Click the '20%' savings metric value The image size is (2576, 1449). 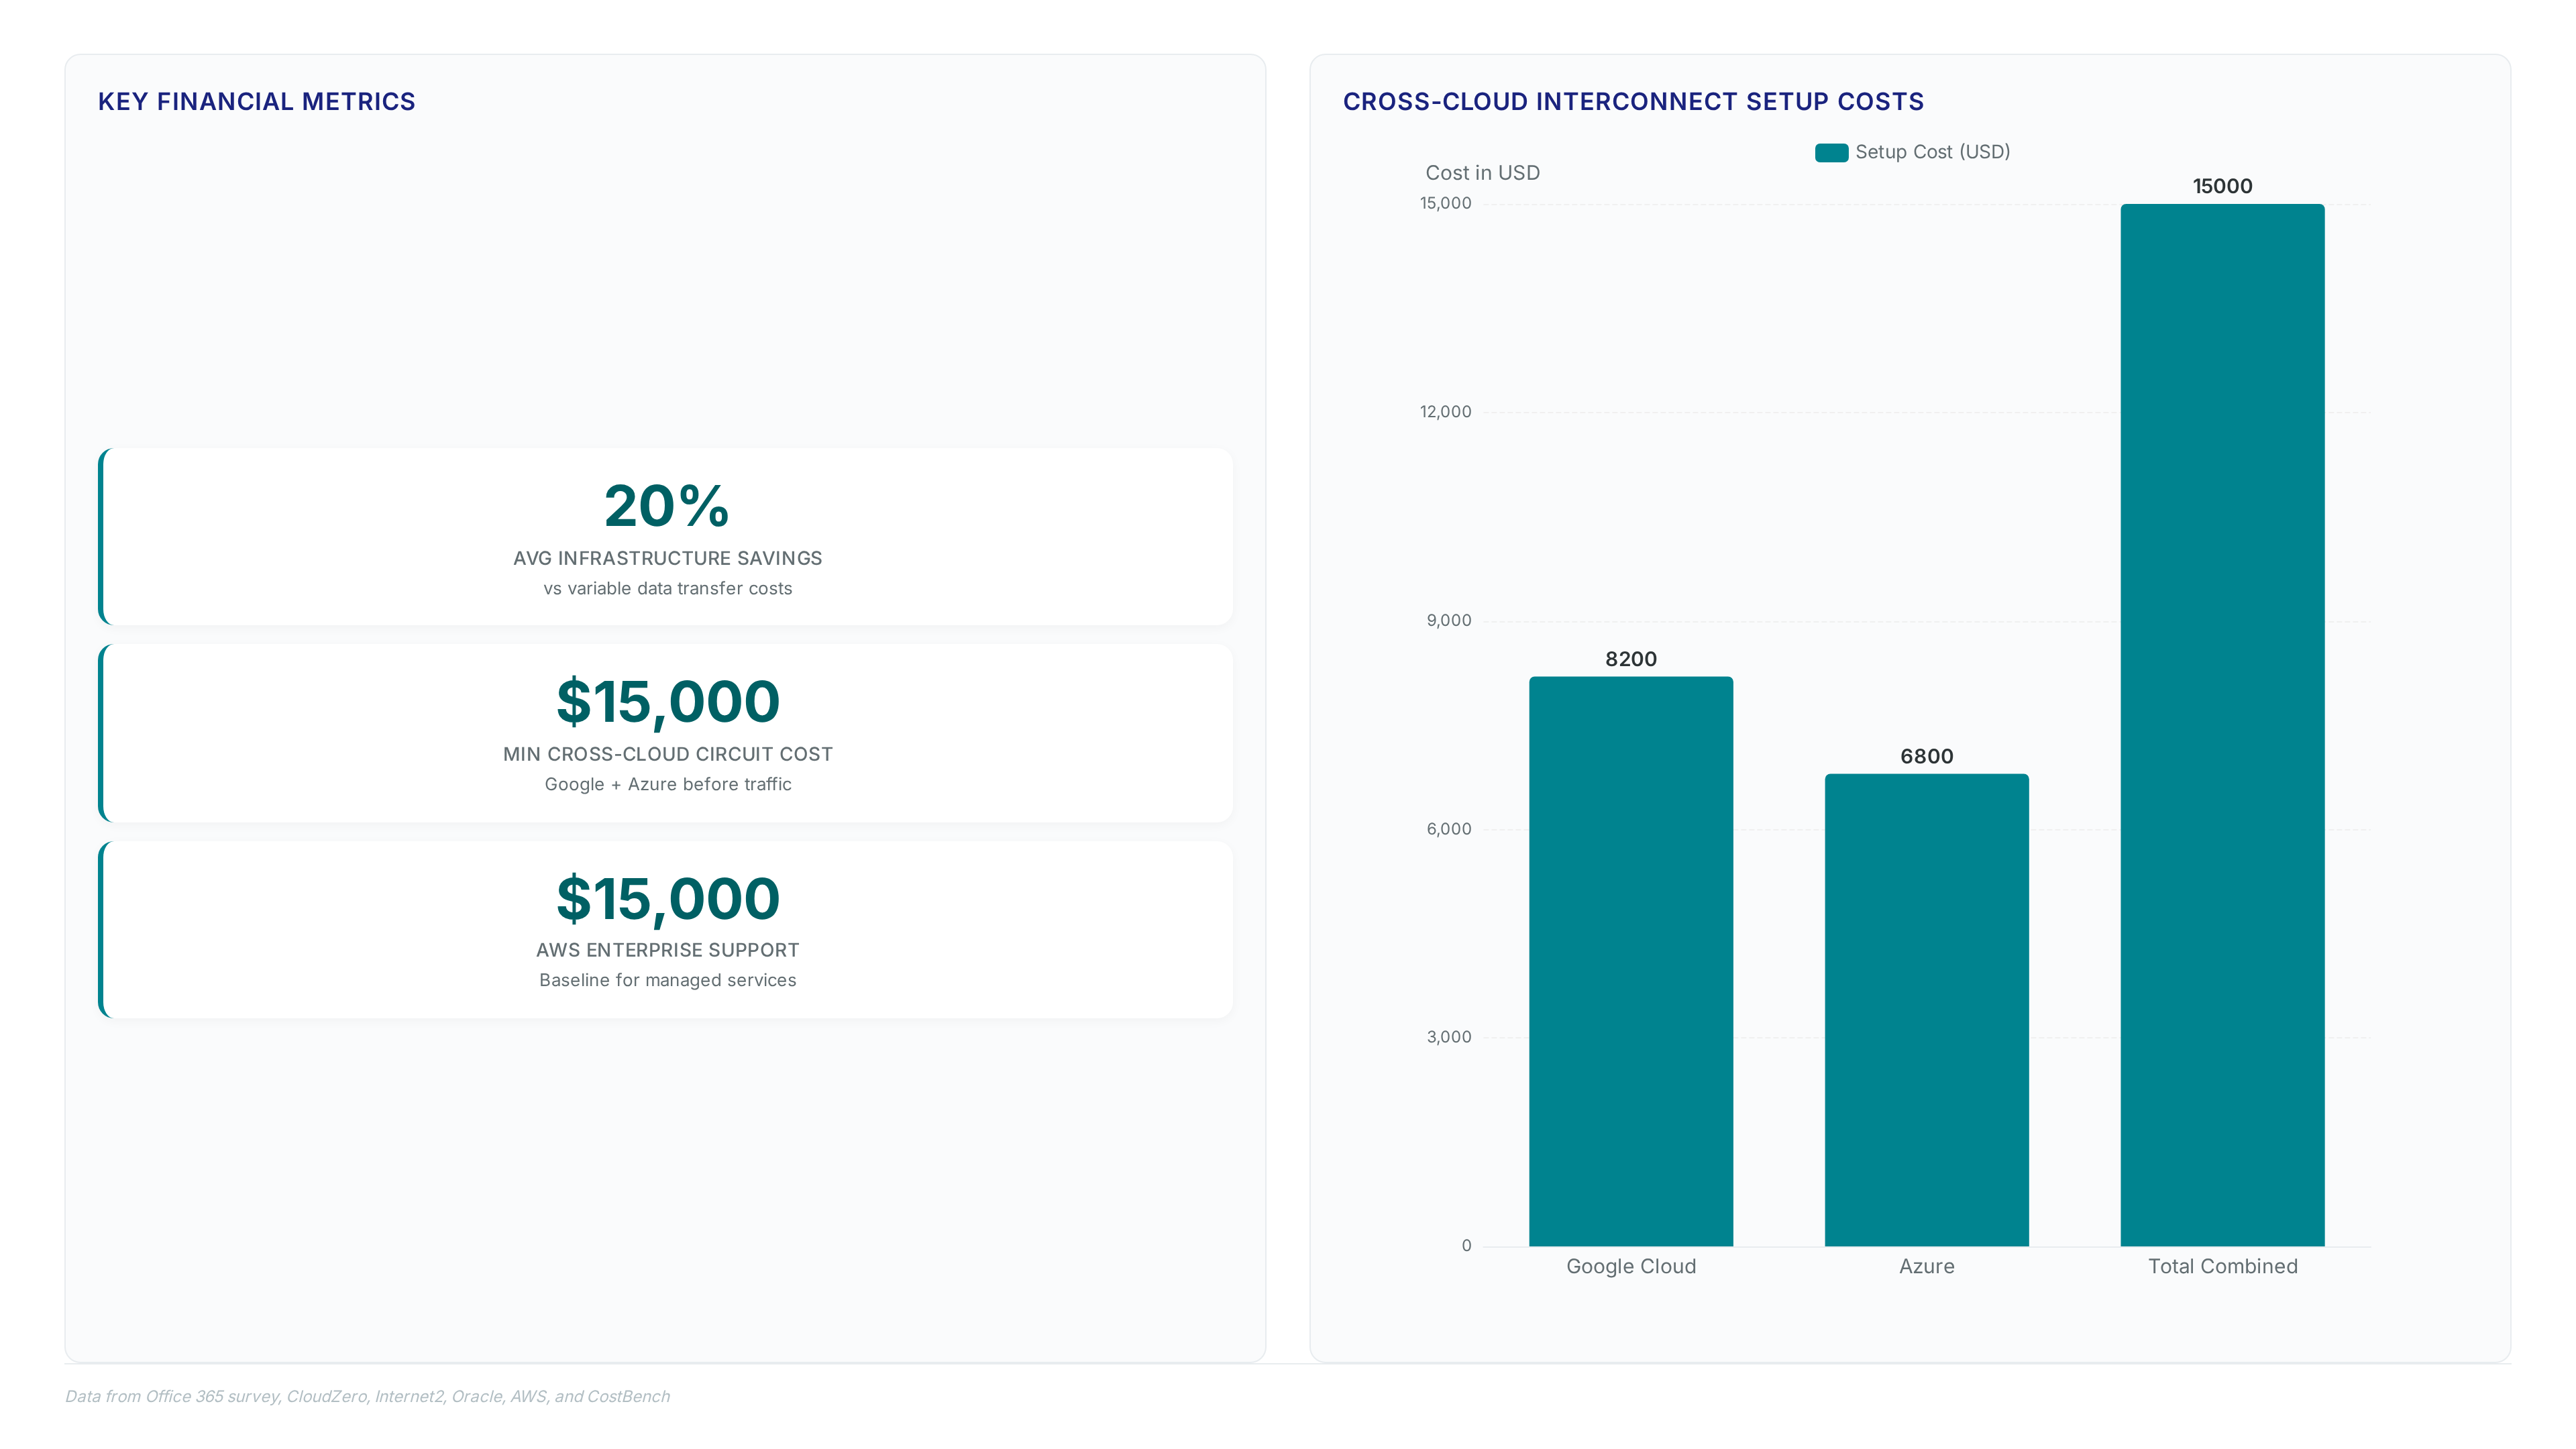point(667,506)
